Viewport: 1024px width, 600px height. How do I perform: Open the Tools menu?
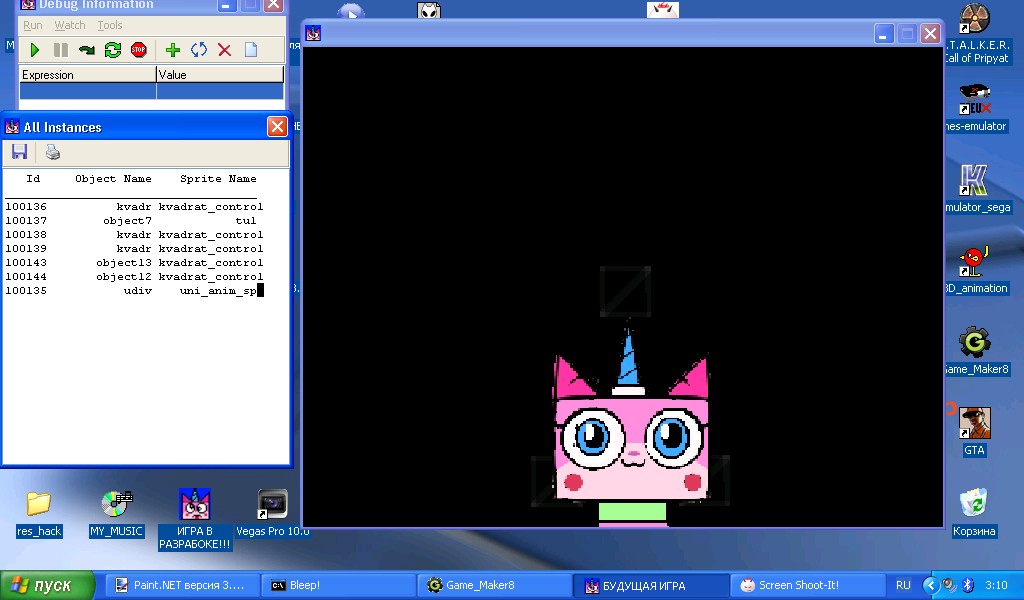pos(110,25)
